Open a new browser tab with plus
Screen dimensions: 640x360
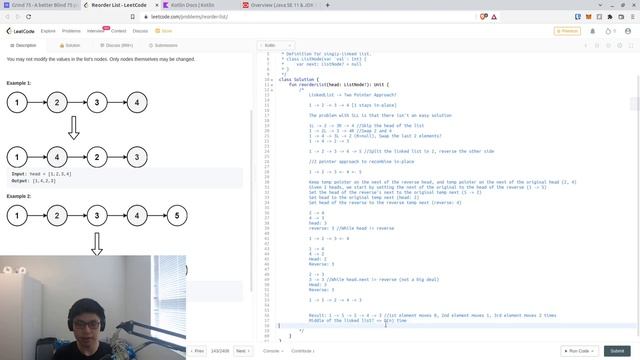(327, 5)
